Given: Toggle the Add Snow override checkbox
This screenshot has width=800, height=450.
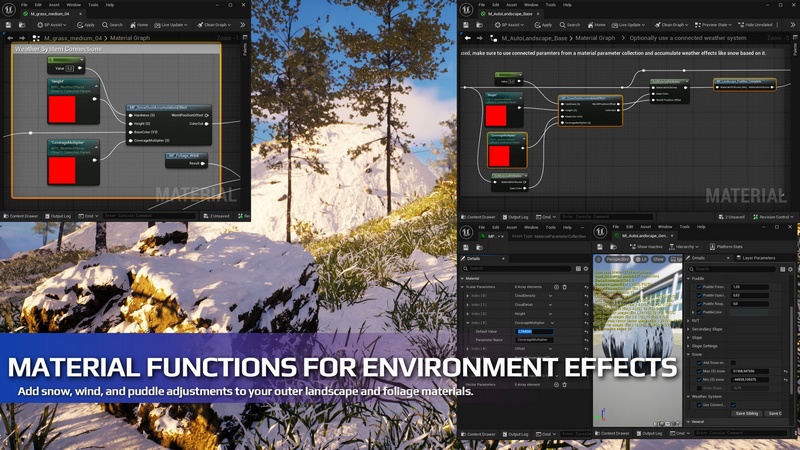Looking at the screenshot, I should (699, 362).
